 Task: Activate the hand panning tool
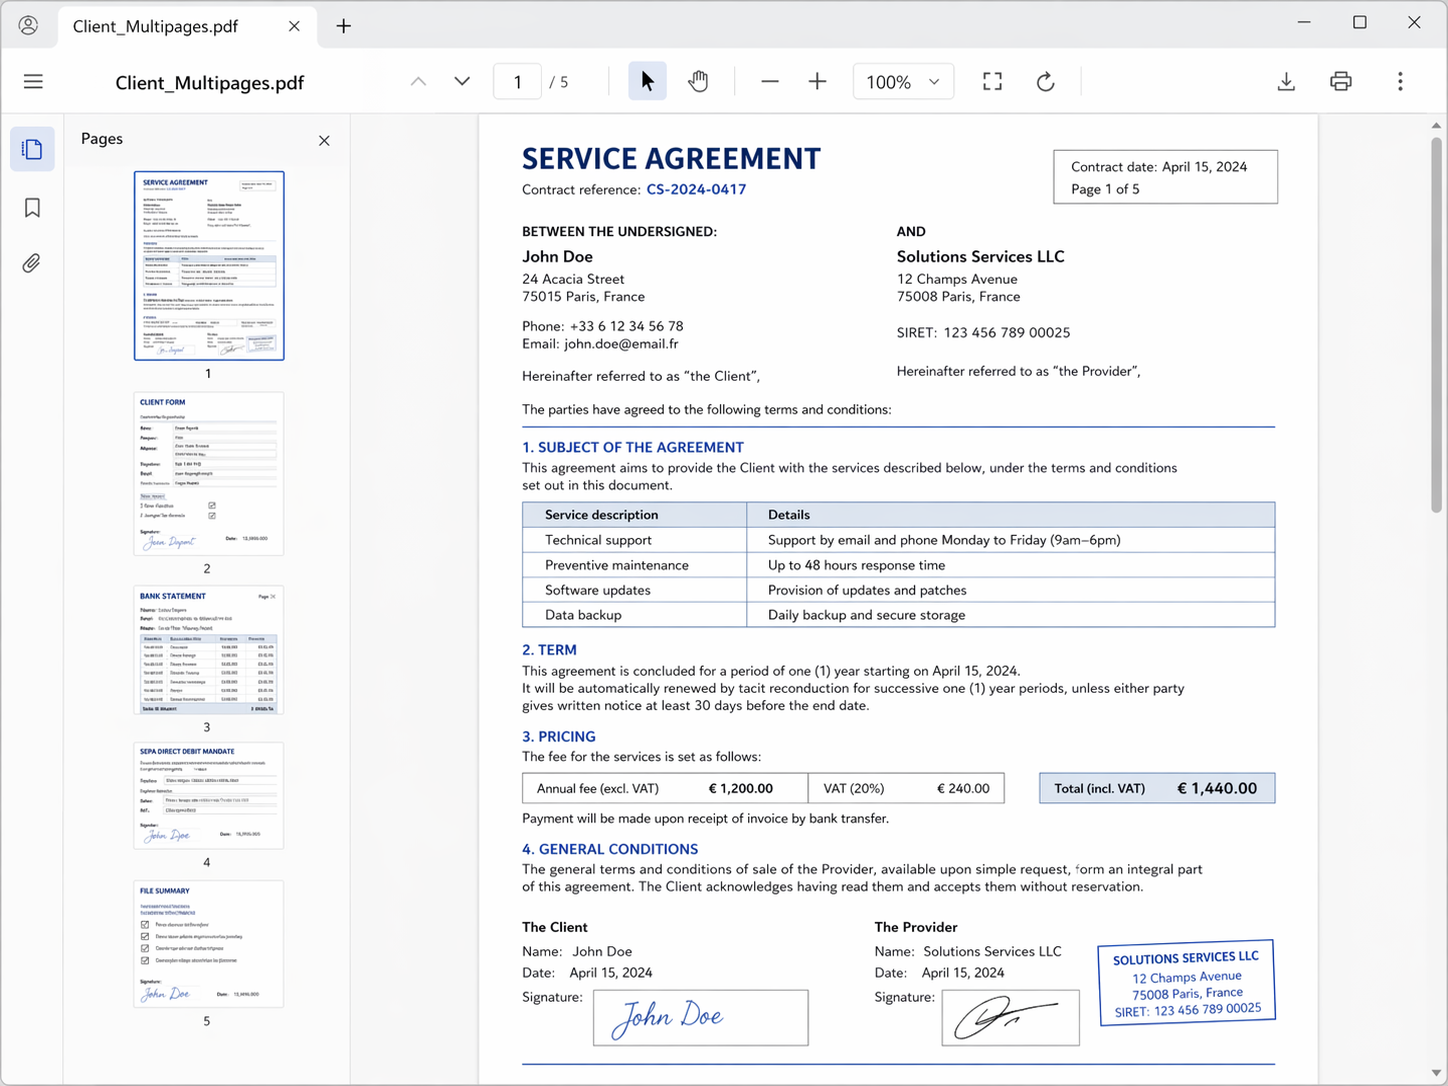[x=698, y=81]
